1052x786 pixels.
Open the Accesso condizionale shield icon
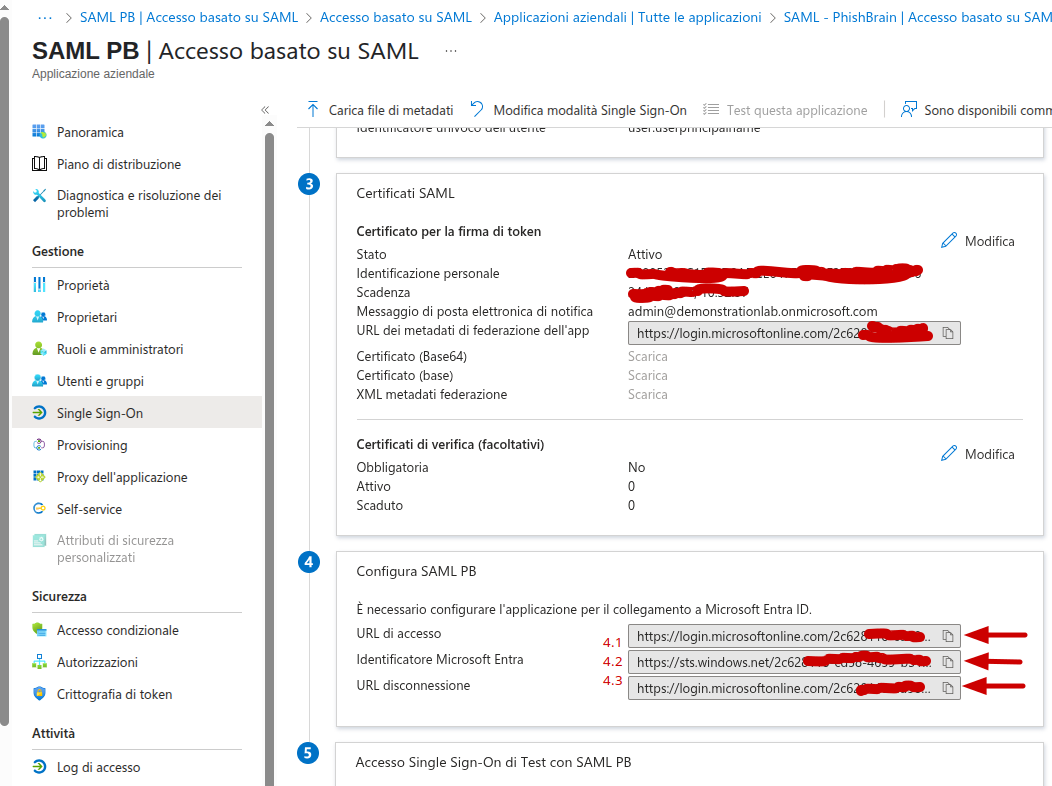[40, 630]
